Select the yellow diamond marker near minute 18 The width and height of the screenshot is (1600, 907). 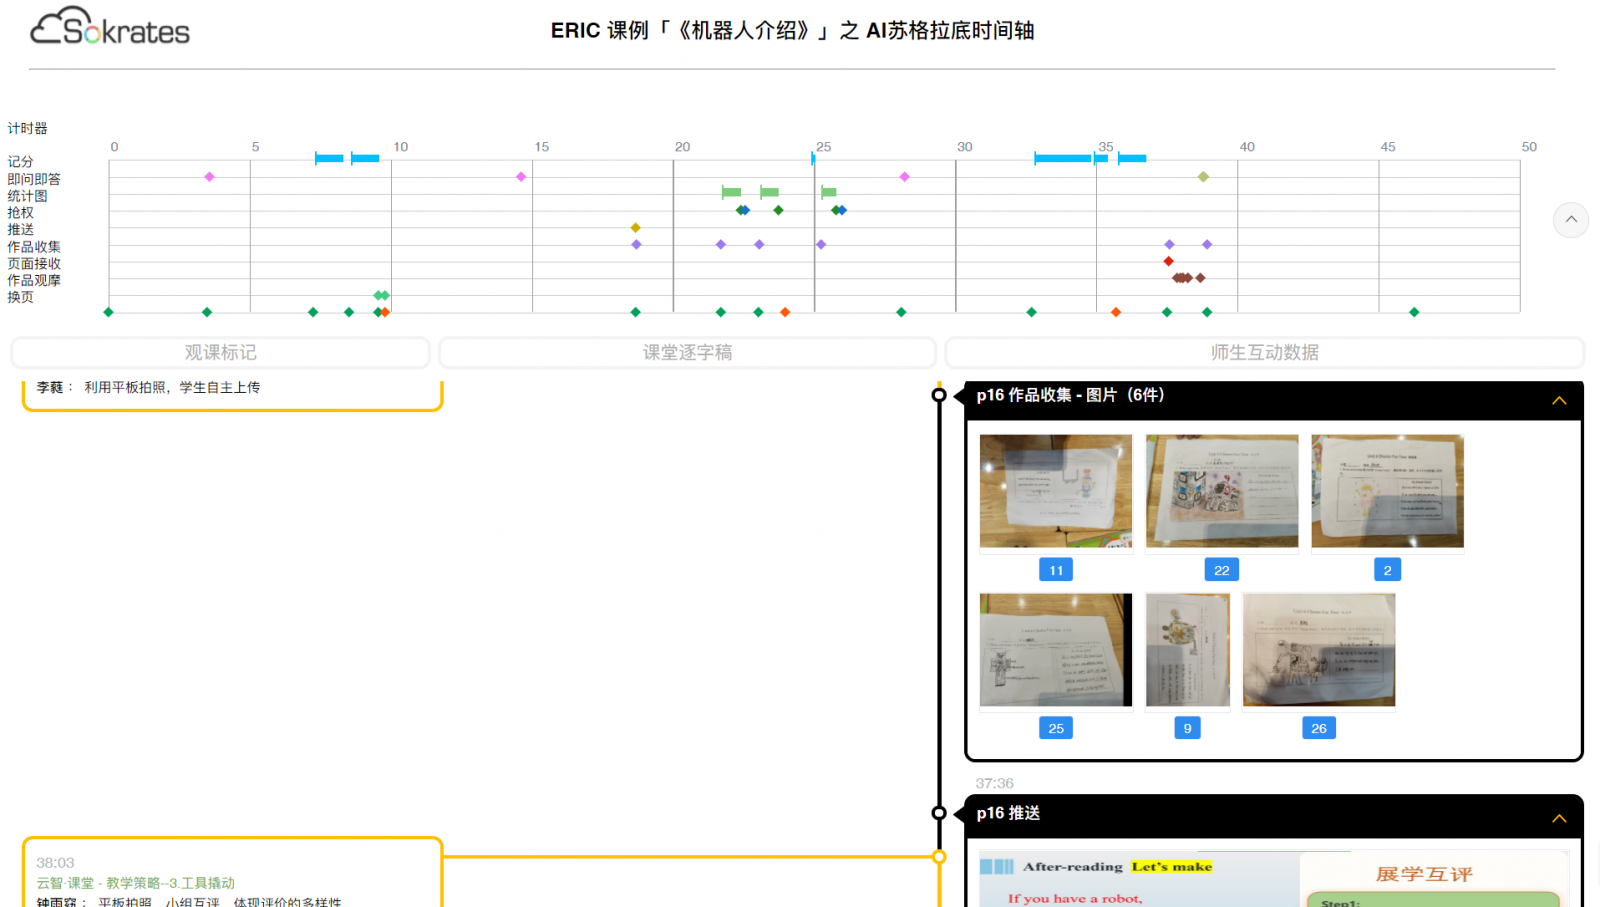tap(635, 228)
